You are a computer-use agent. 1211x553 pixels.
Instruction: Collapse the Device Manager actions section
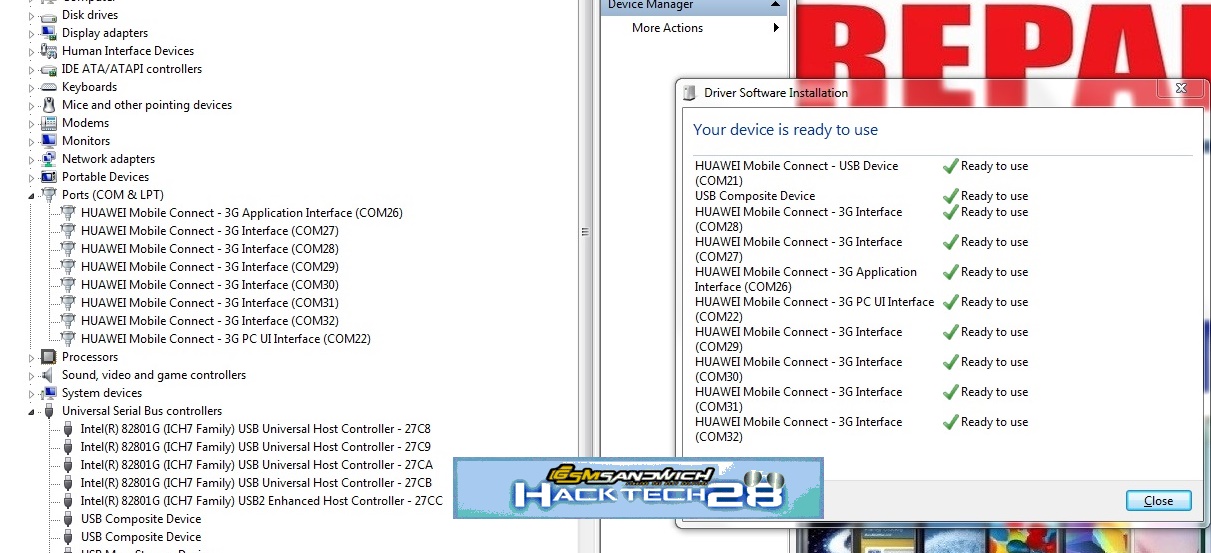tap(775, 5)
